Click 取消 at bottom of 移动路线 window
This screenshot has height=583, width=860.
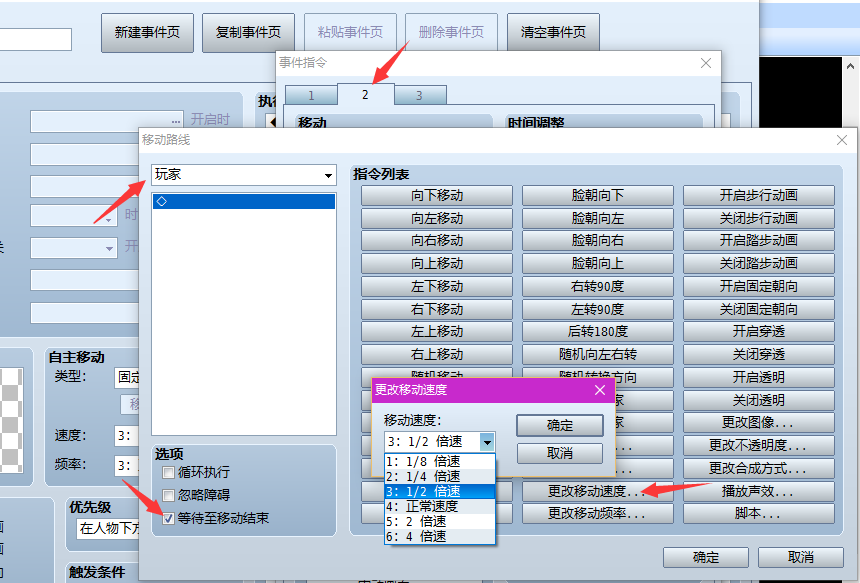coord(801,558)
